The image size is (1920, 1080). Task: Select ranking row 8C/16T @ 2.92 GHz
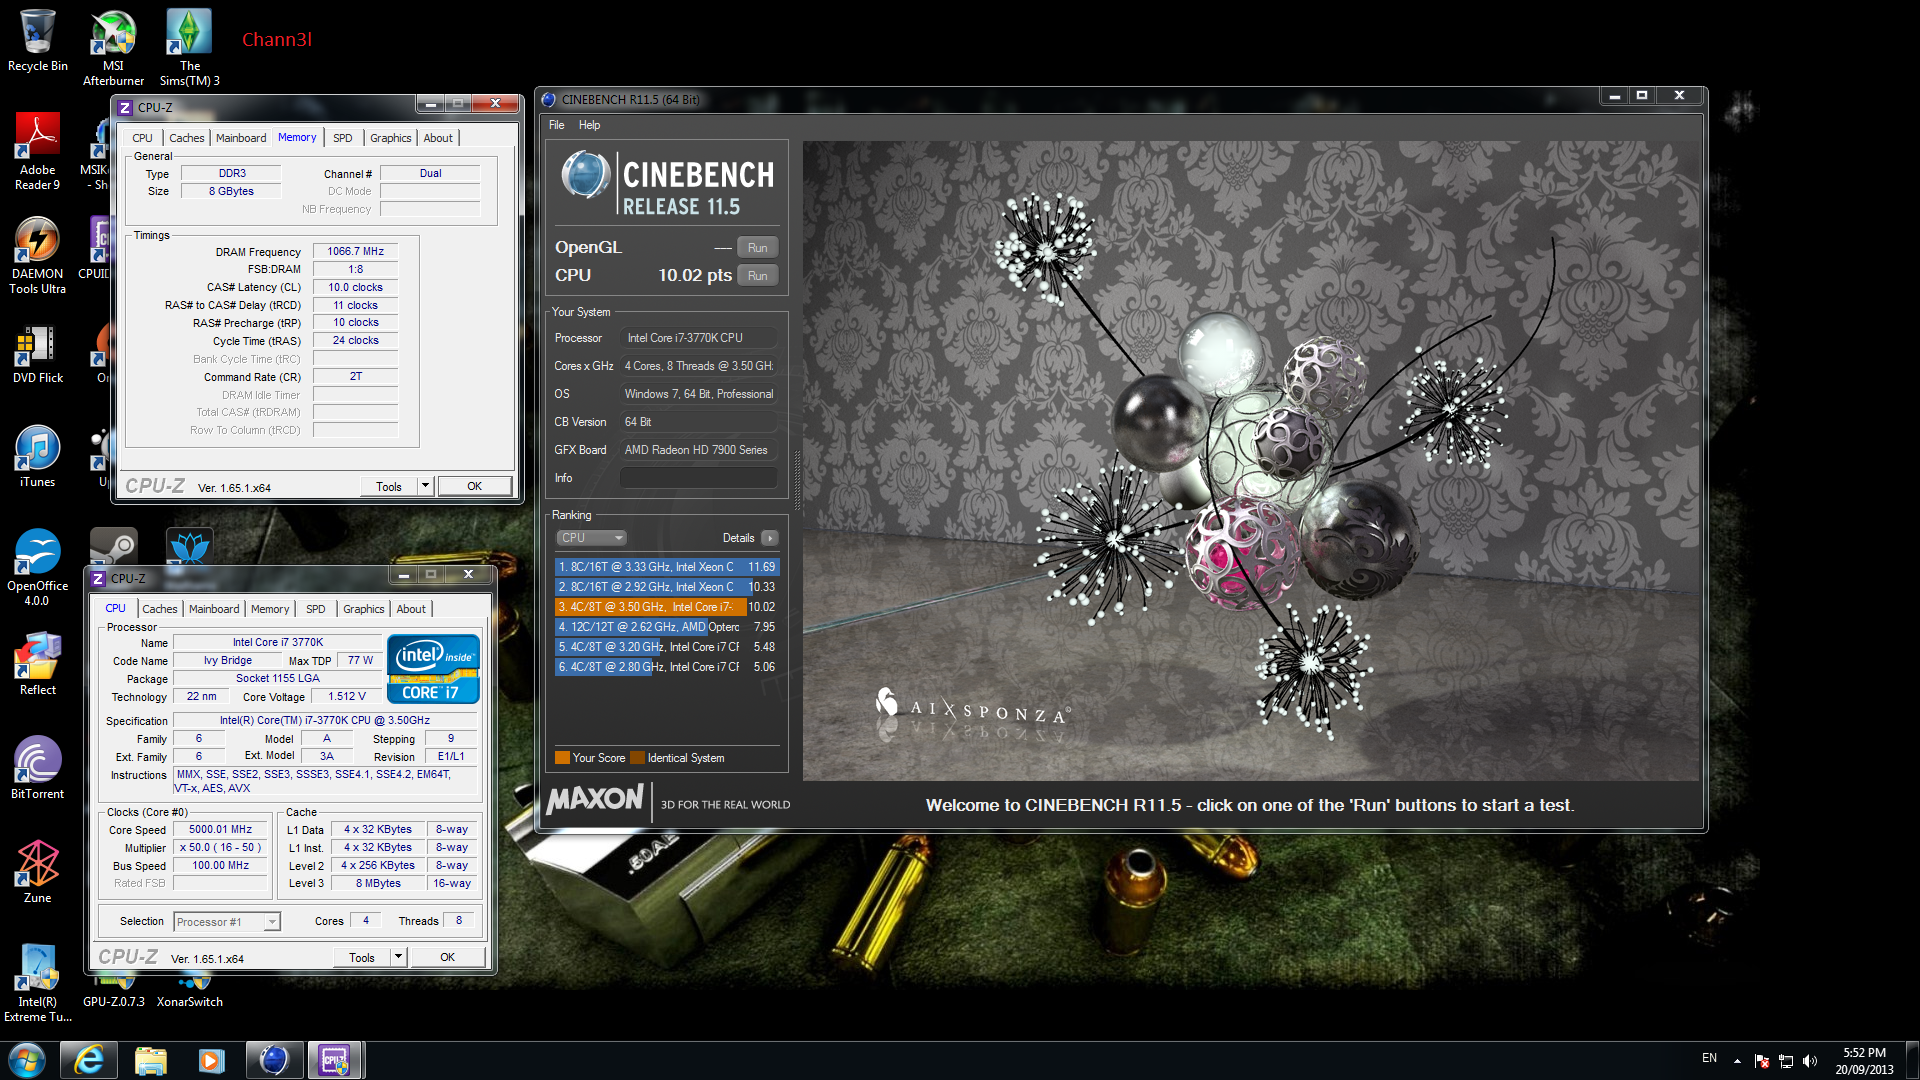(x=667, y=587)
